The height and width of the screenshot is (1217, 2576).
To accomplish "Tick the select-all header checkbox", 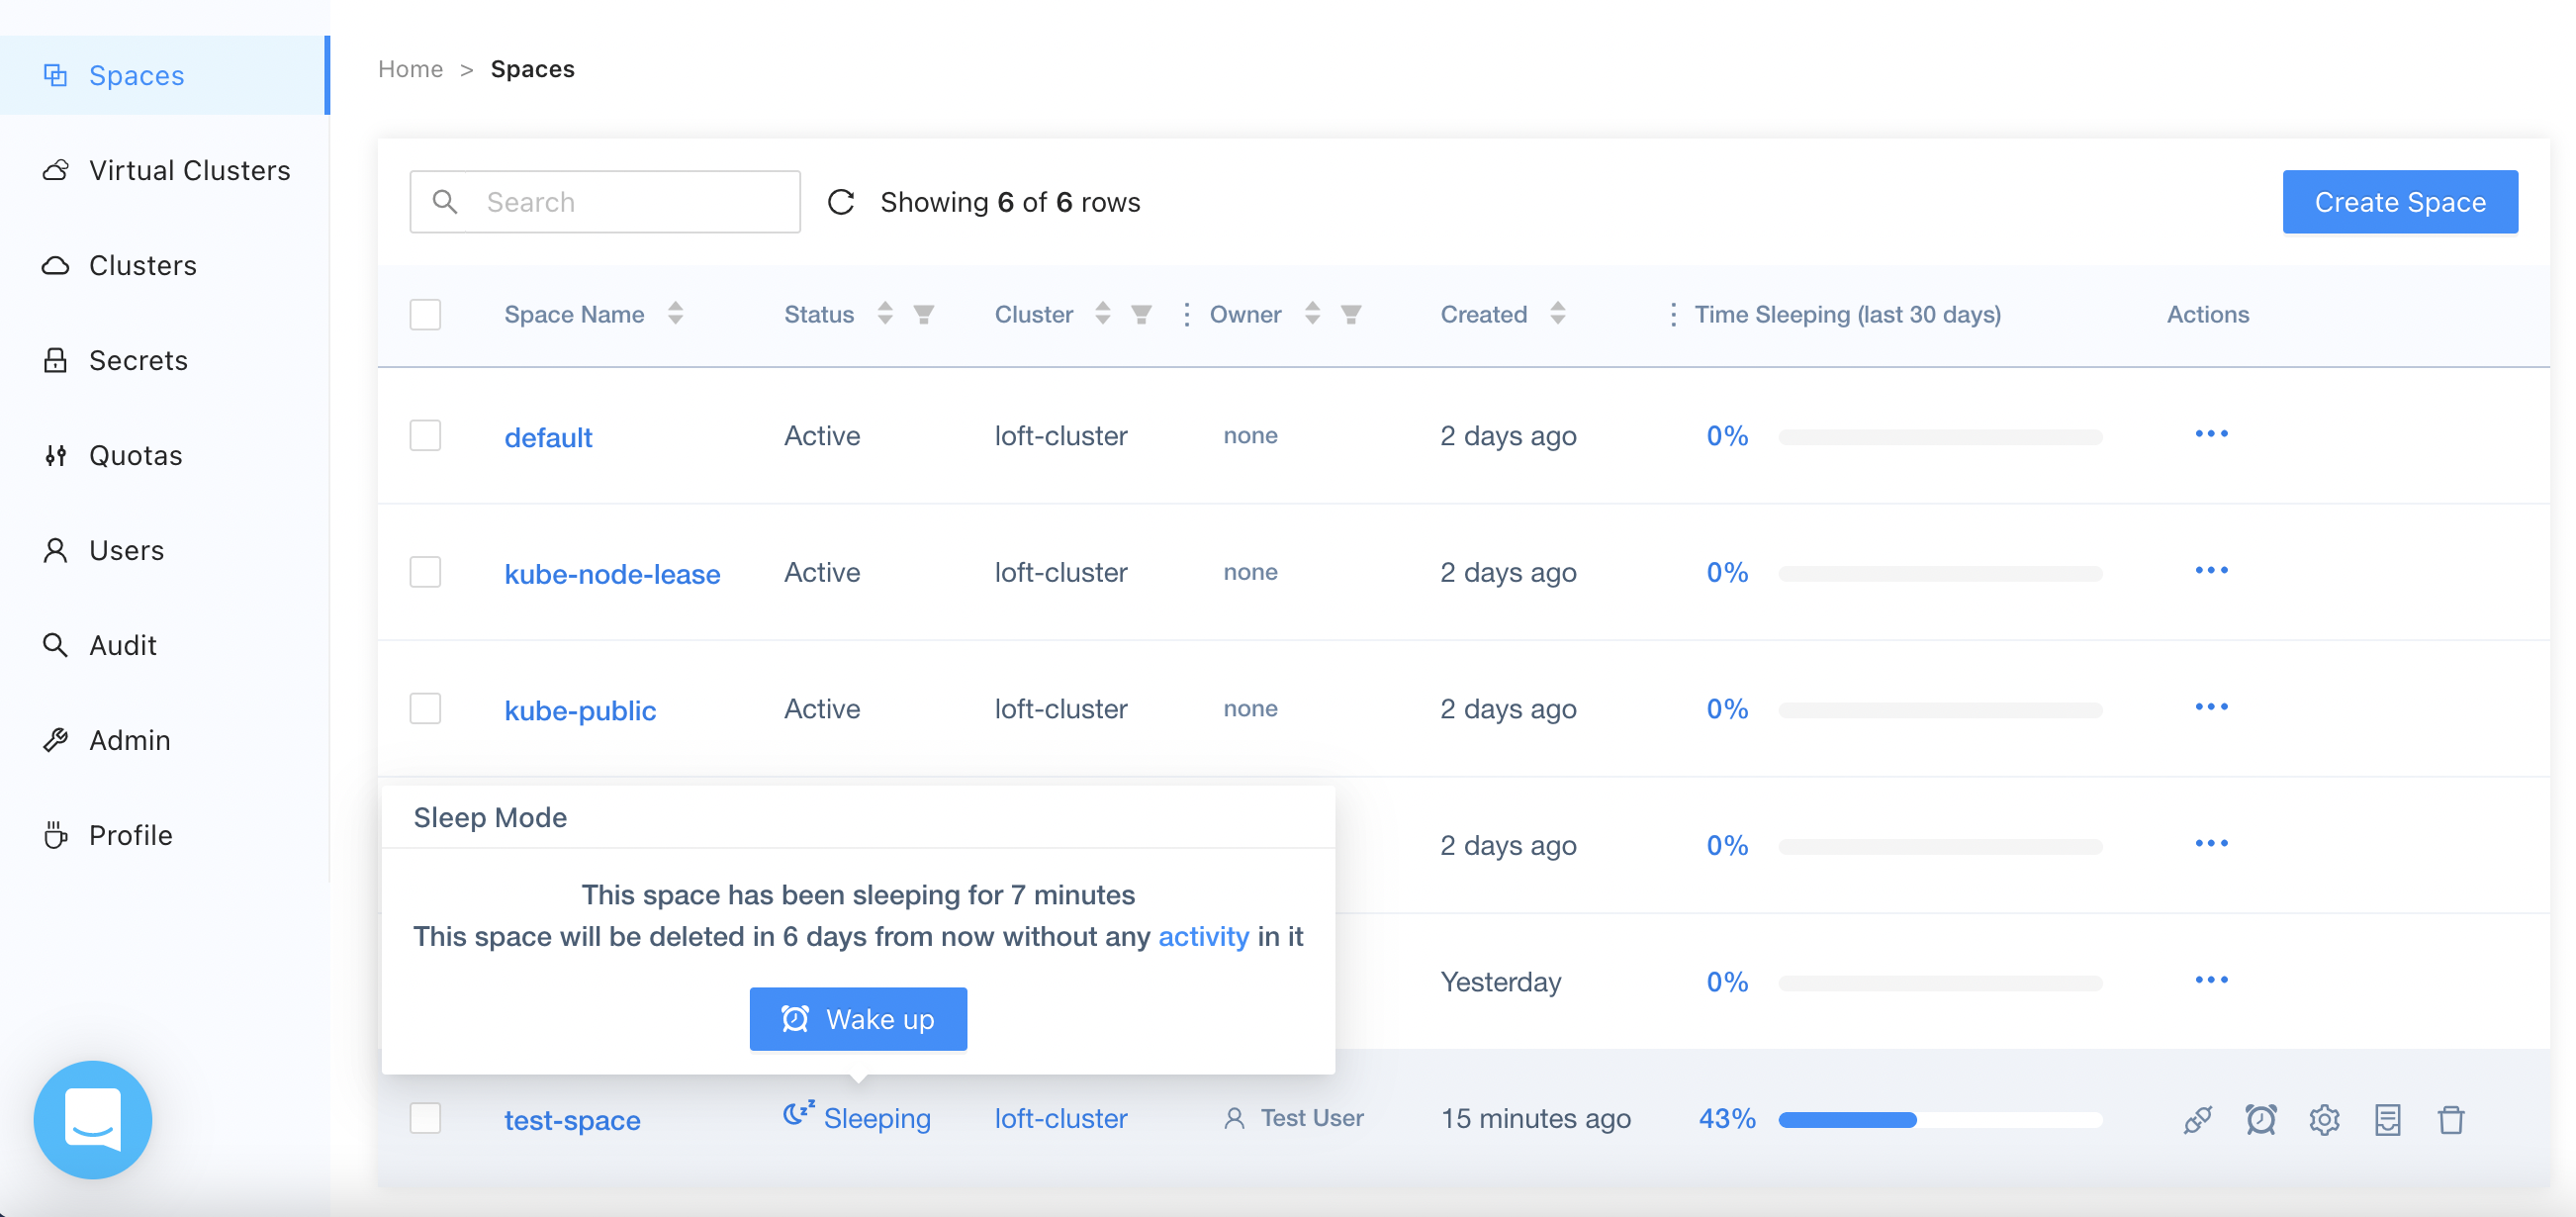I will 425,314.
